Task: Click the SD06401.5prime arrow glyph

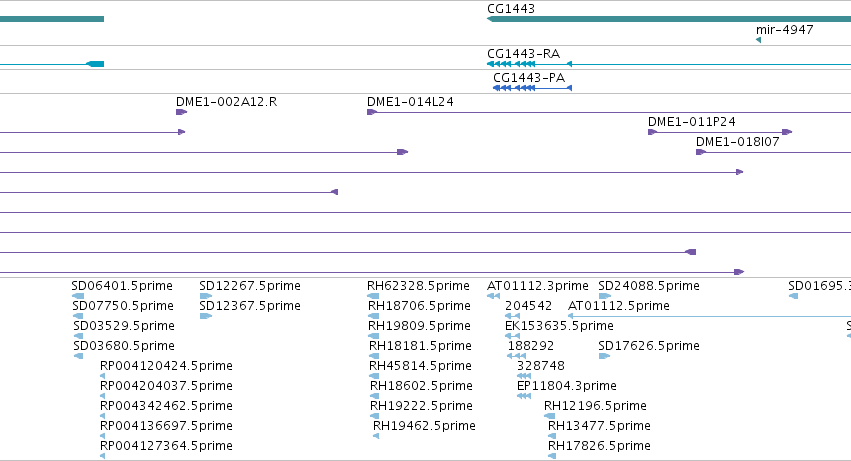Action: point(78,296)
